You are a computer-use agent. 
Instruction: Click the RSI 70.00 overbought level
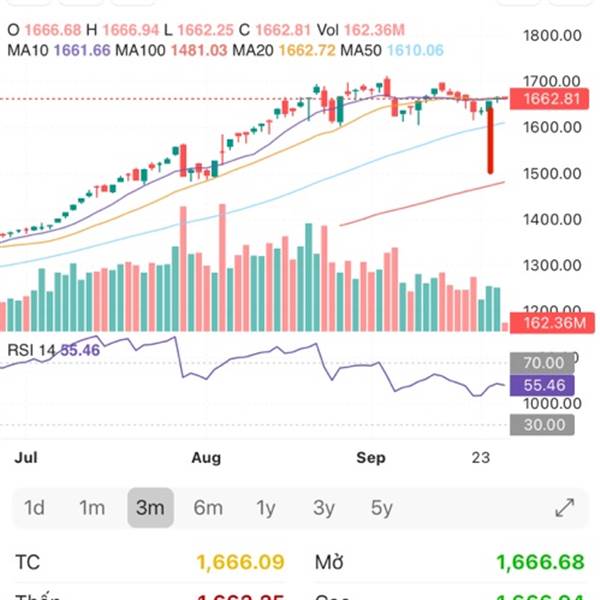tap(542, 362)
